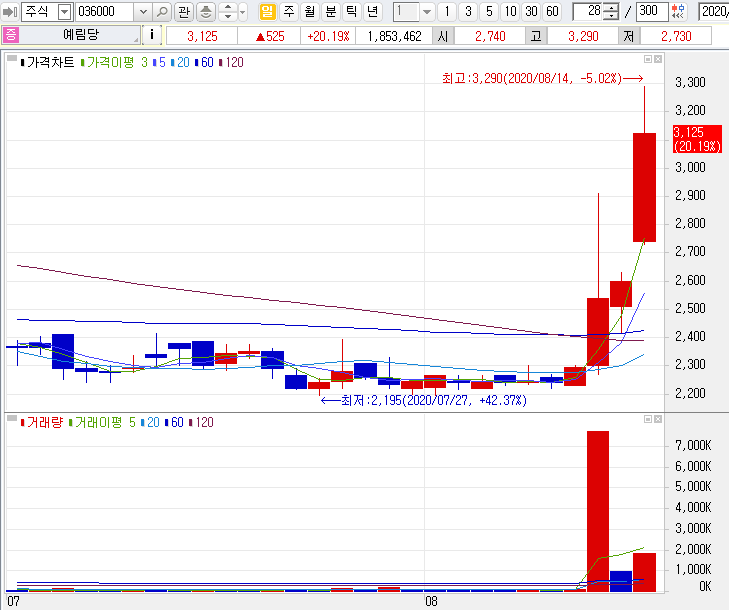Click the 최저:2,195 low annotation

pos(424,400)
